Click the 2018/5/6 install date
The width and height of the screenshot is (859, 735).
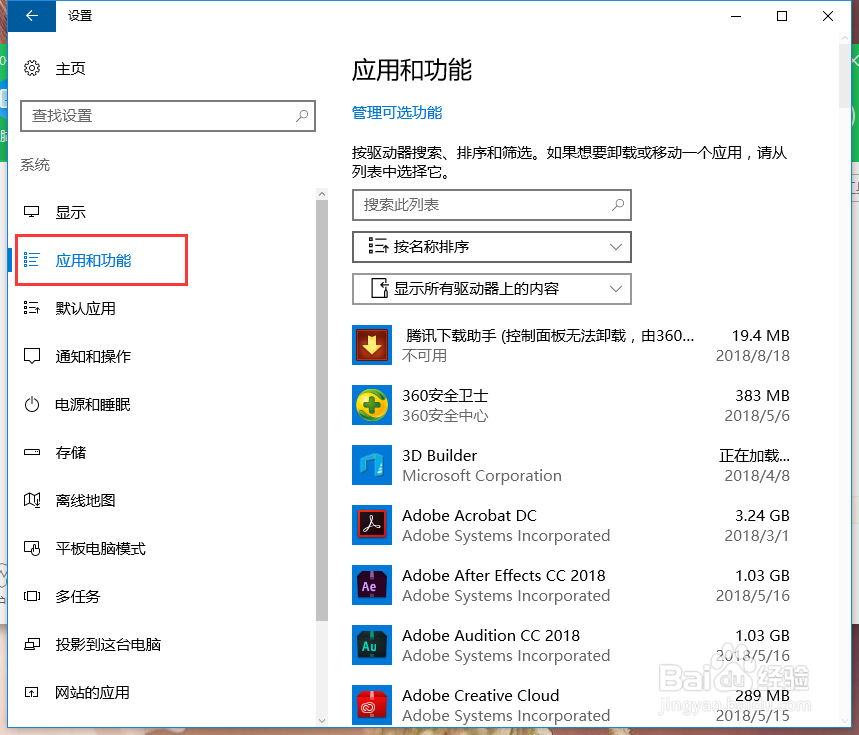[x=757, y=416]
